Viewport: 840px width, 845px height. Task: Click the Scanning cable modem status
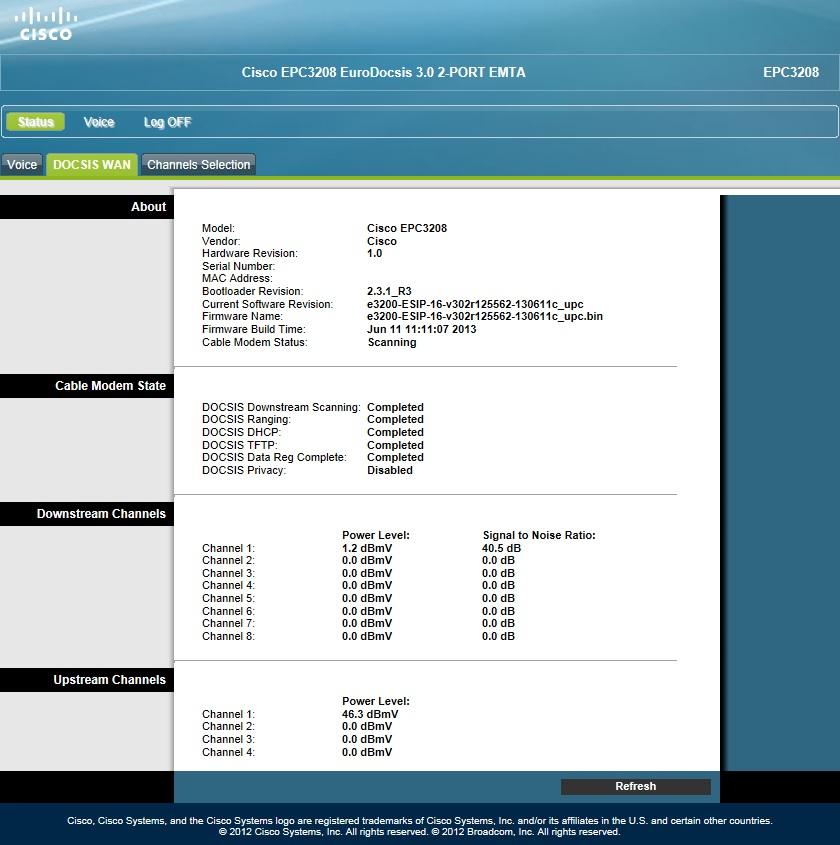pyautogui.click(x=392, y=342)
